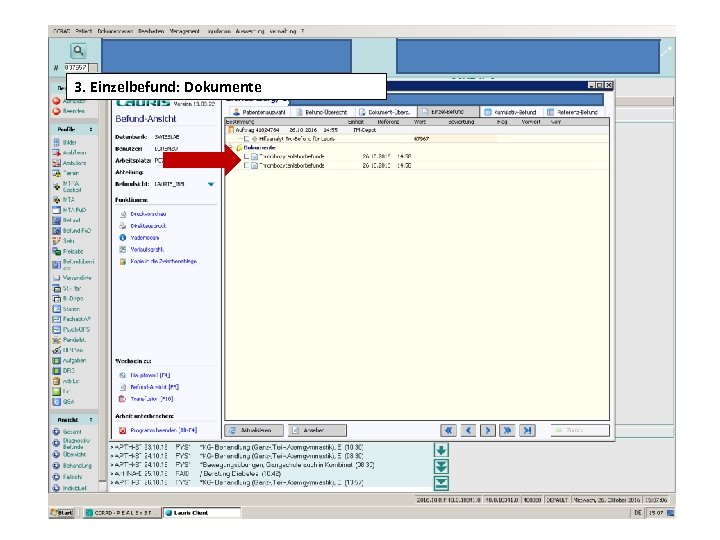The image size is (720, 540).
Task: Open the AmbTerm profile icon
Action: tap(56, 152)
